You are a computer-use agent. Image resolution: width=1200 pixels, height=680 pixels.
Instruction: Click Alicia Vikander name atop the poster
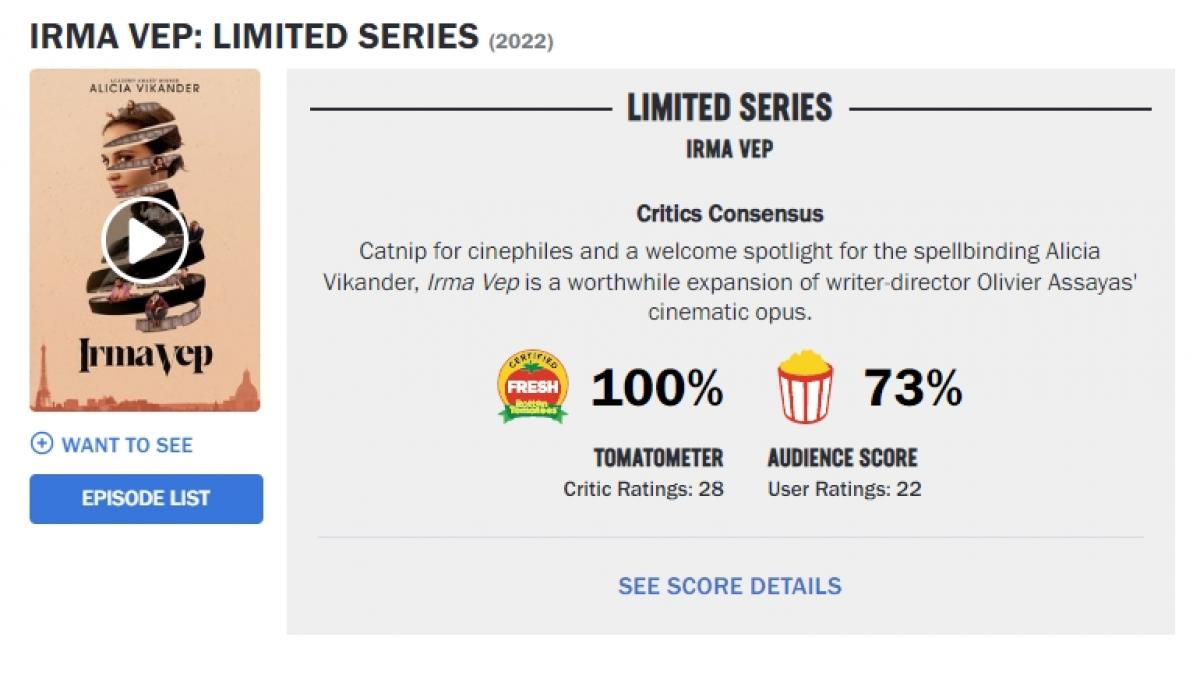pyautogui.click(x=145, y=89)
